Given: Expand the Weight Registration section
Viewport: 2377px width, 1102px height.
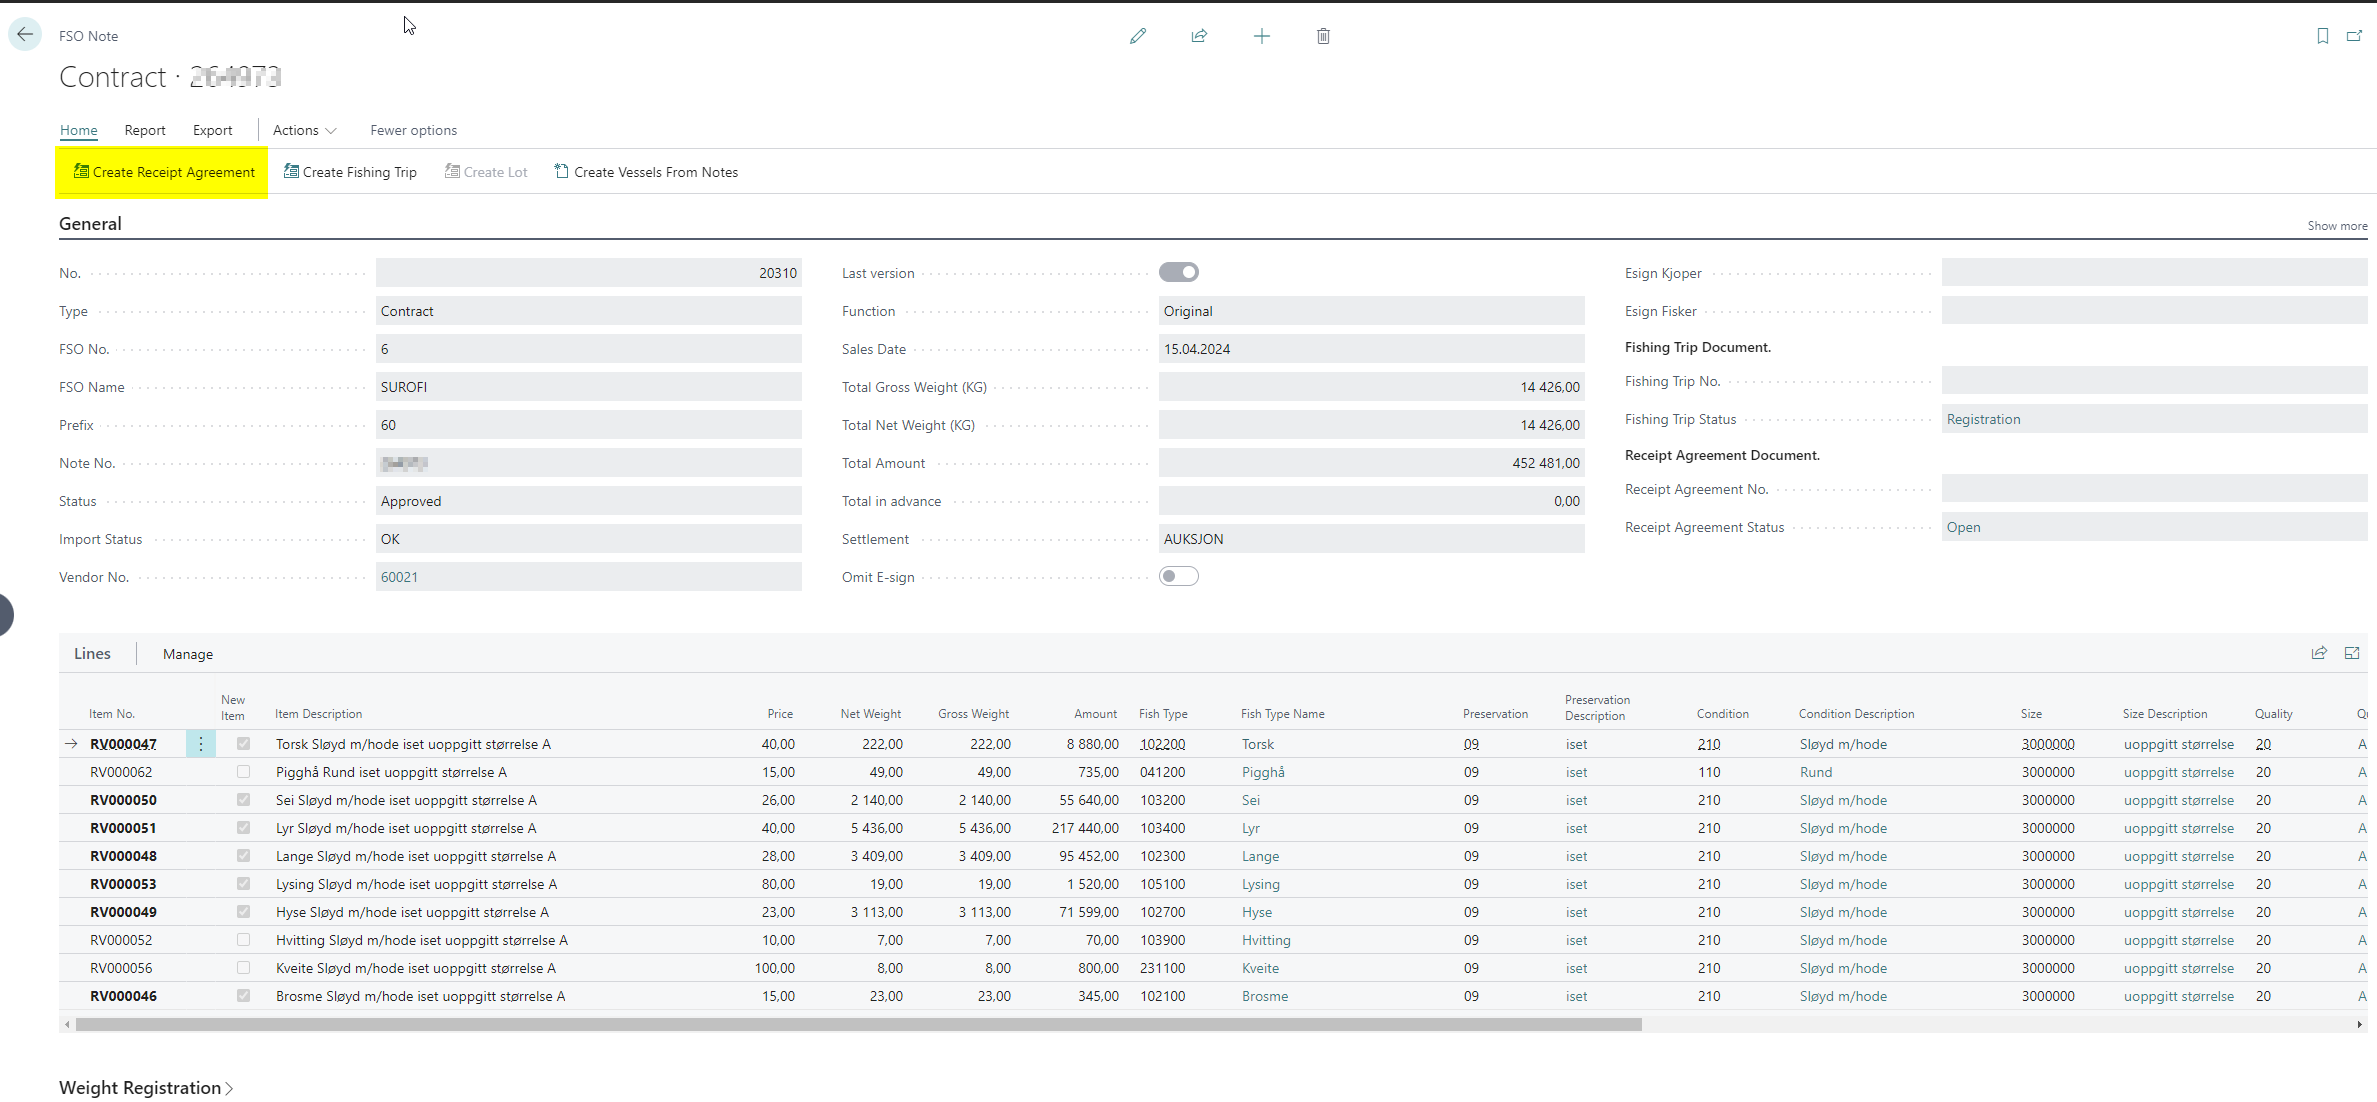Looking at the screenshot, I should [145, 1088].
